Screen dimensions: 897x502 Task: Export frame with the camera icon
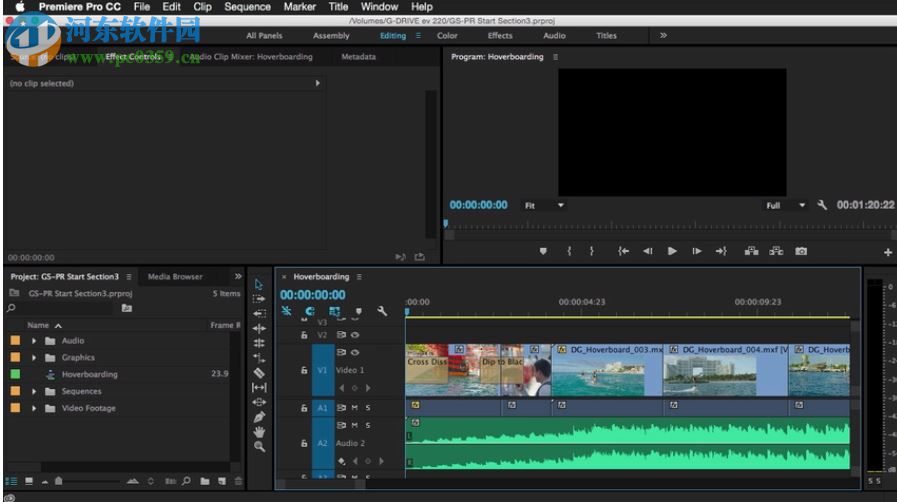point(801,251)
